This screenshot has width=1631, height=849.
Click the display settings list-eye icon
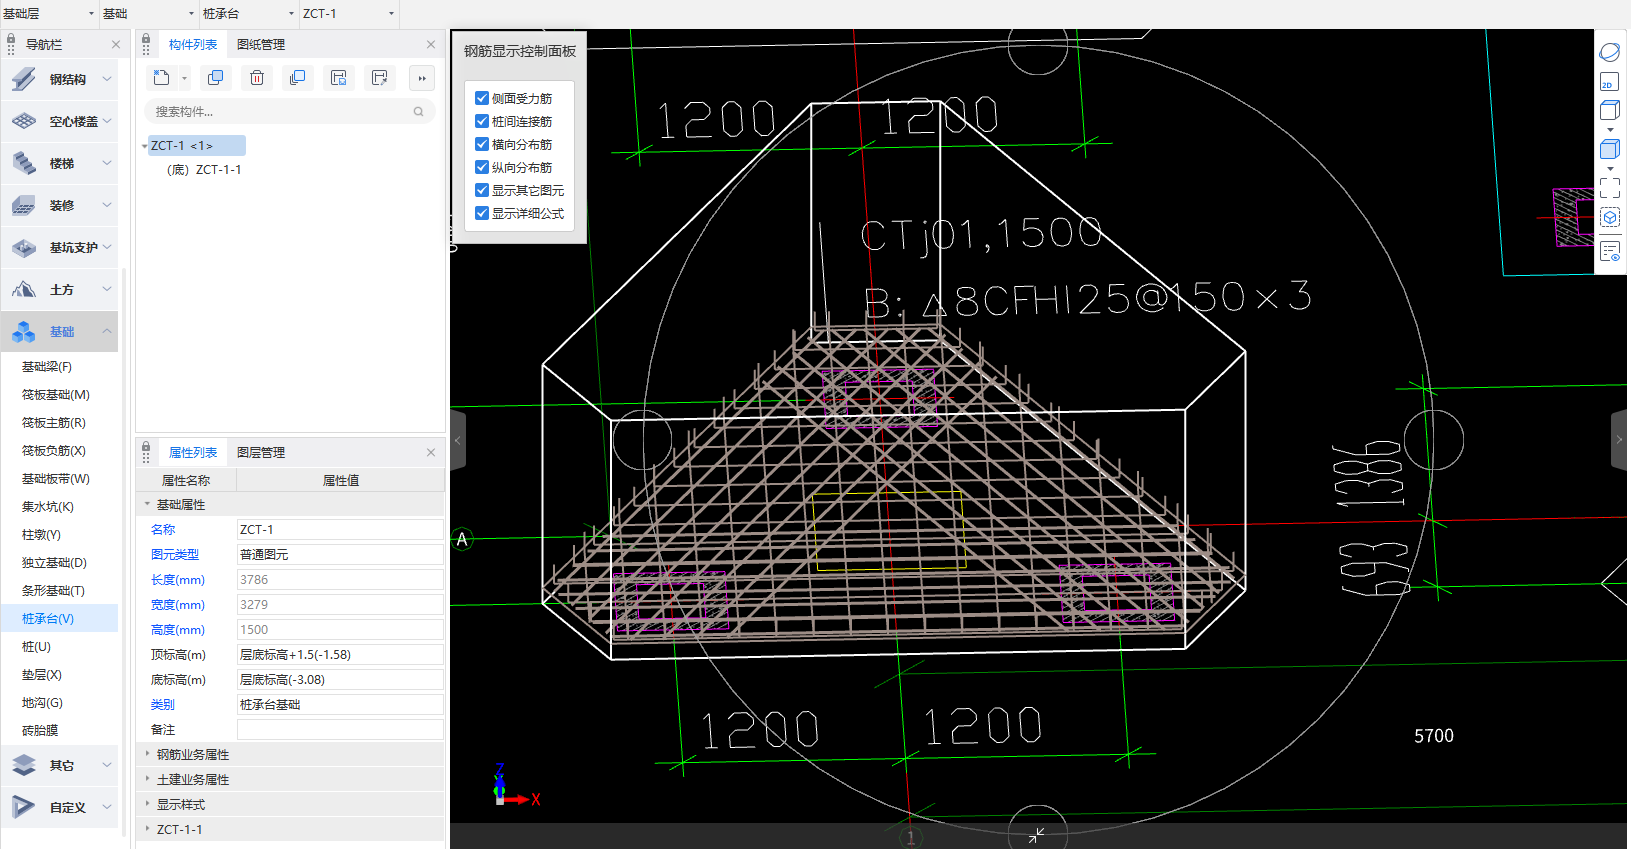point(1609,251)
